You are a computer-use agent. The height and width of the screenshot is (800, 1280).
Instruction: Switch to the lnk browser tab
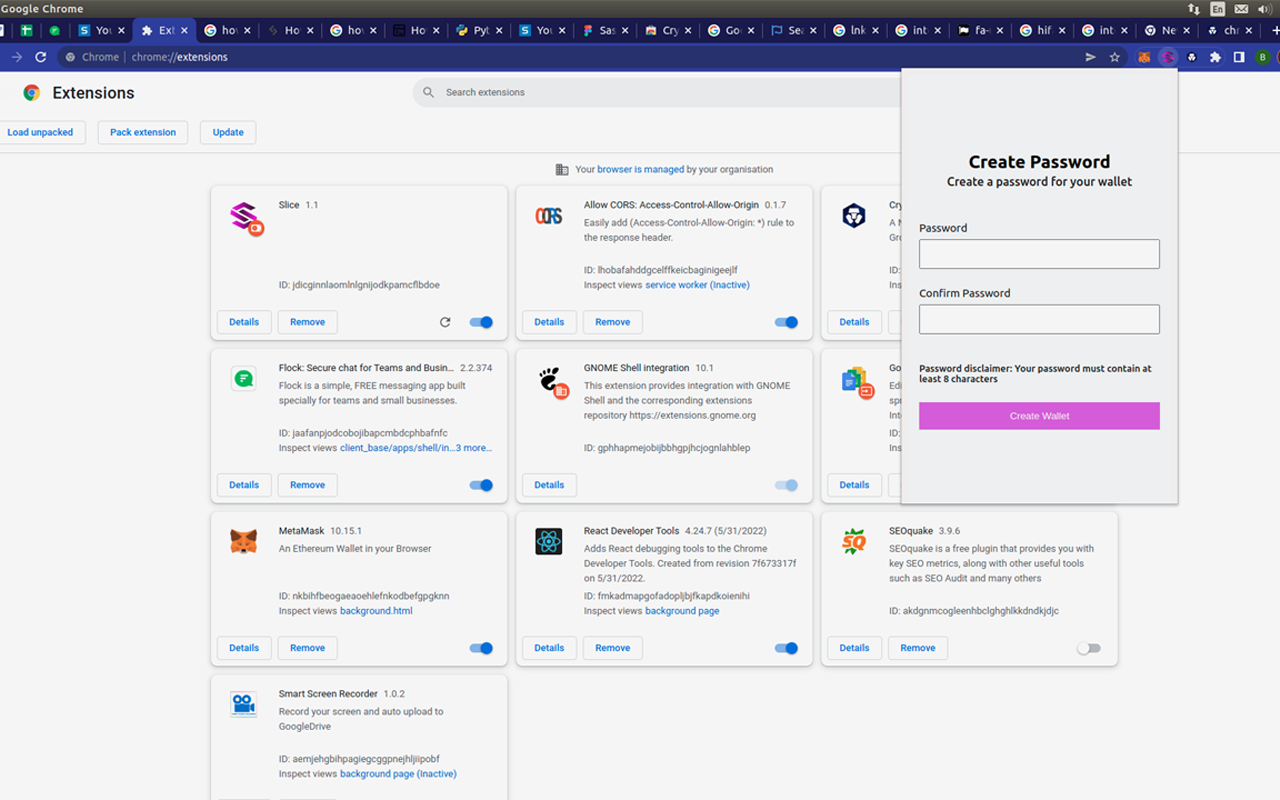tap(856, 30)
